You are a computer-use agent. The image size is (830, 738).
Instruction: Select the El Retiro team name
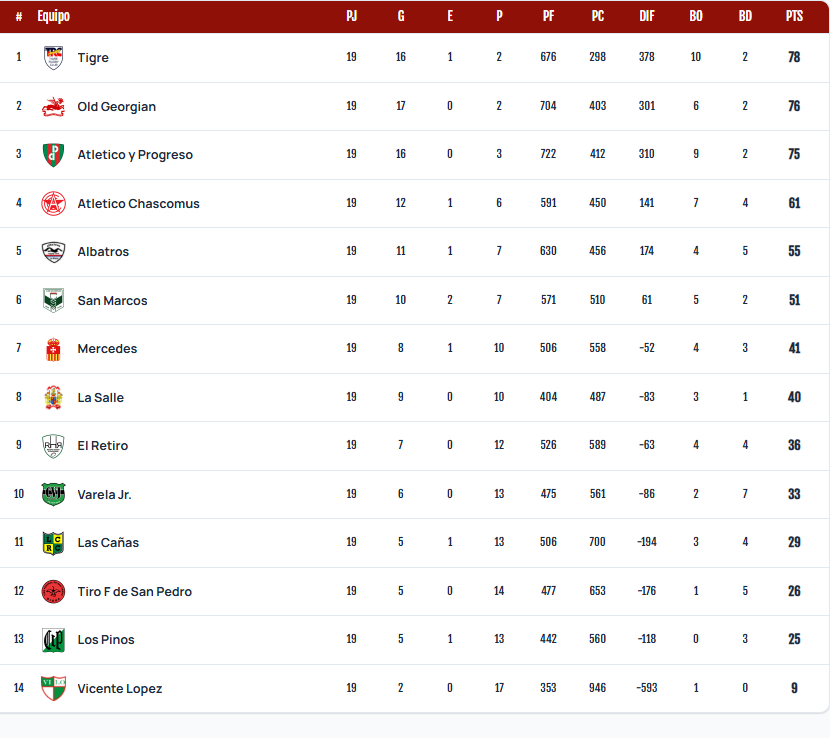(x=103, y=446)
